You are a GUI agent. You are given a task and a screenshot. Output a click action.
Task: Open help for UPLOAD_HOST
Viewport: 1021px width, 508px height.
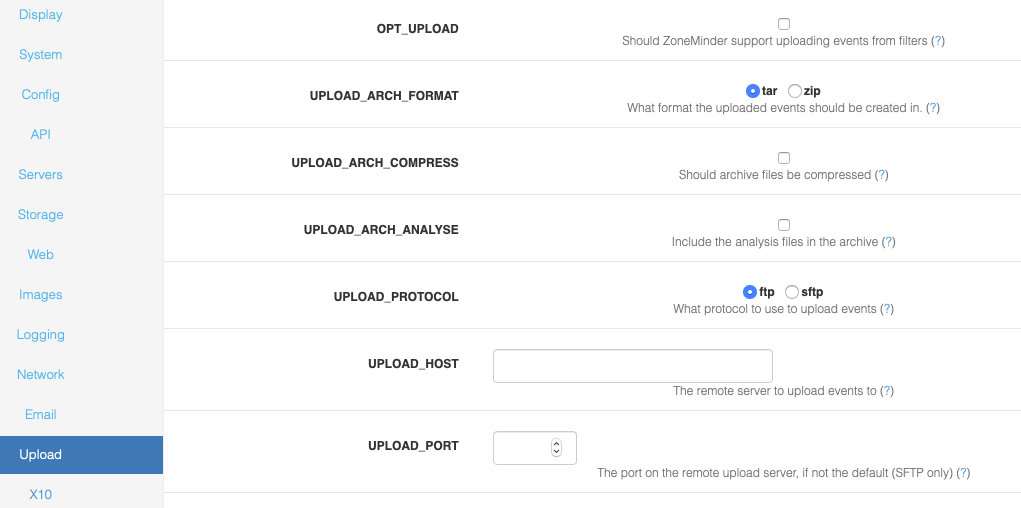pyautogui.click(x=887, y=391)
